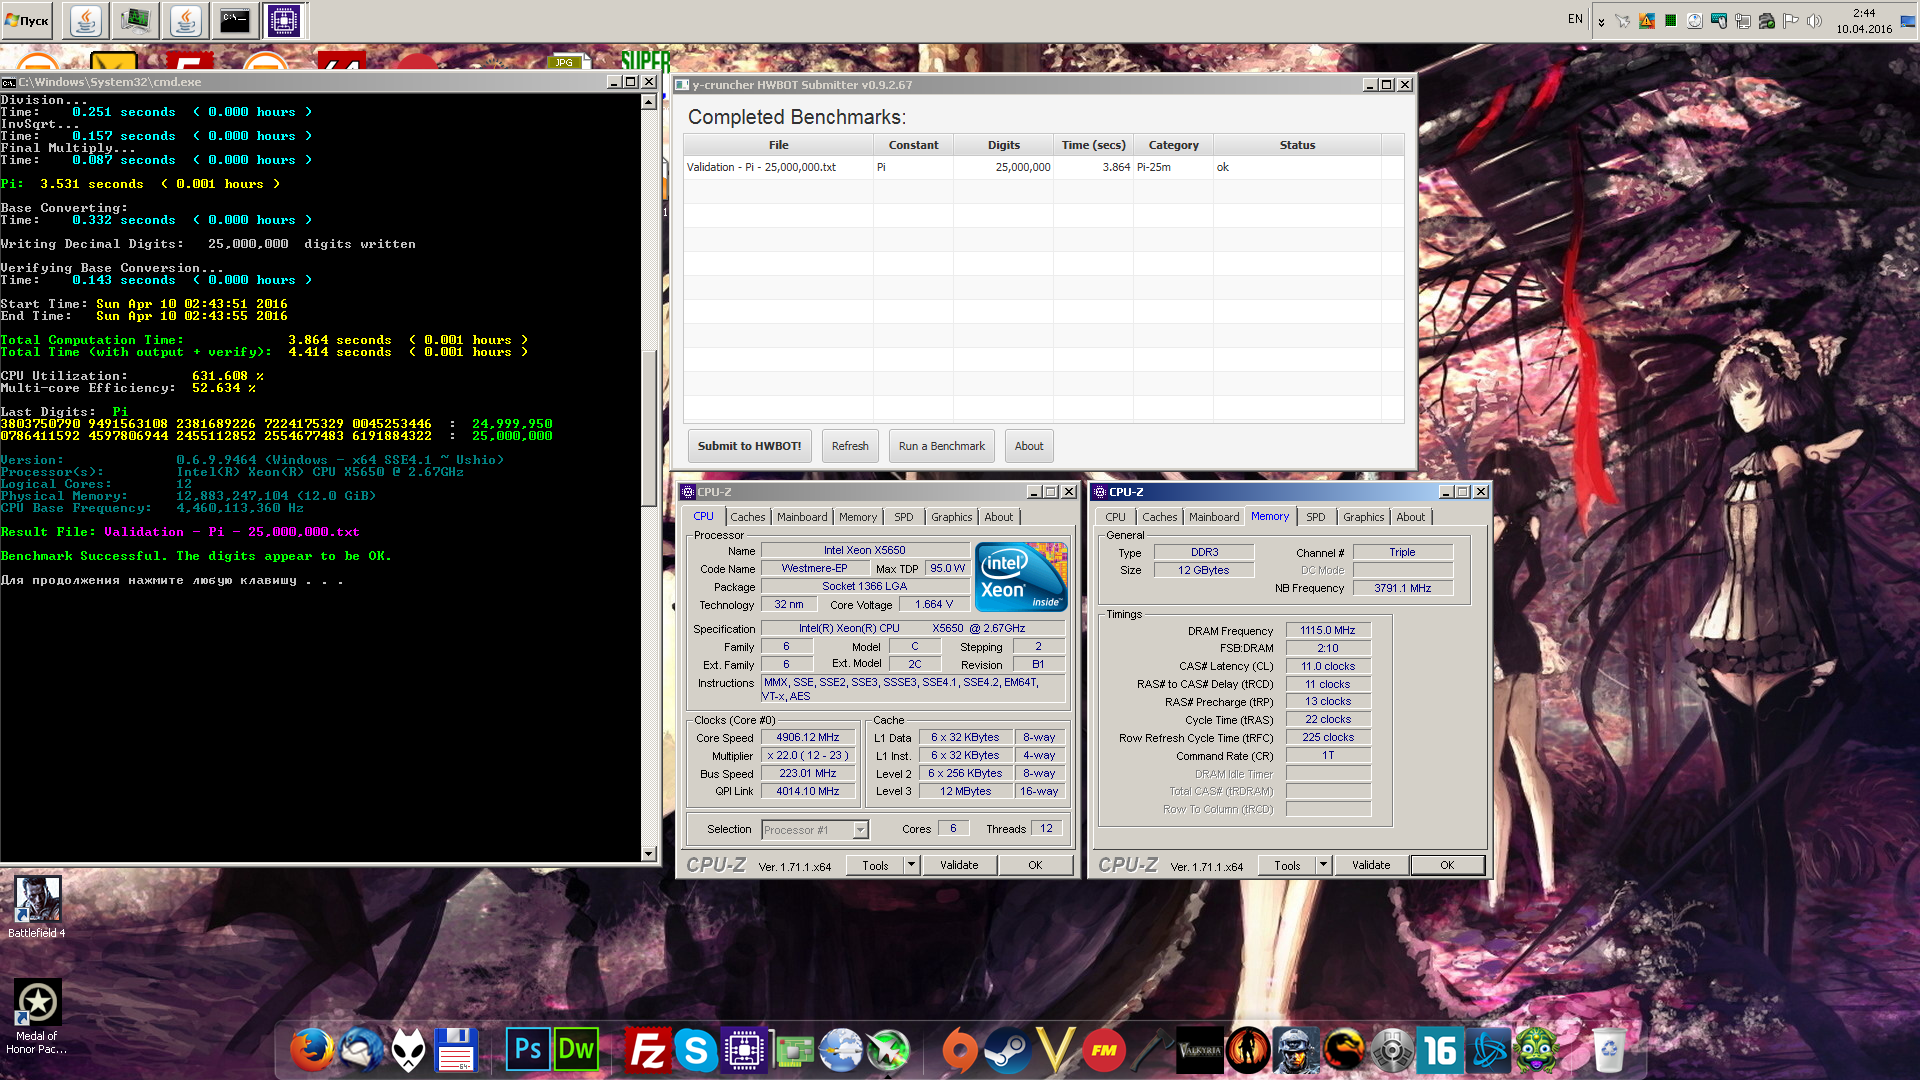Open Battlefield 4 desktop shortcut
This screenshot has height=1080, width=1920.
tap(37, 906)
